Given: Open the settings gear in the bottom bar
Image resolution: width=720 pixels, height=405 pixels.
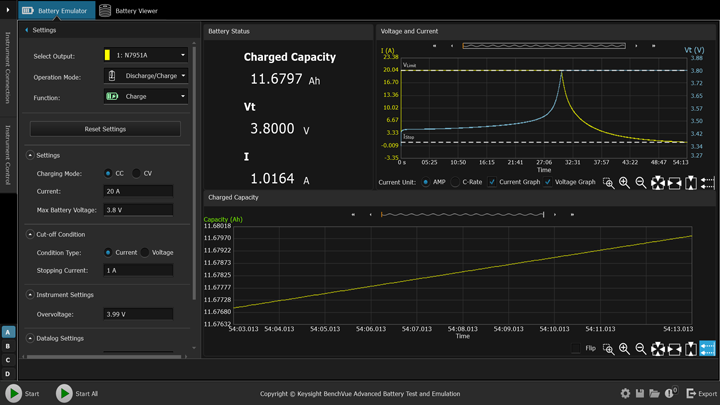Looking at the screenshot, I should click(625, 394).
